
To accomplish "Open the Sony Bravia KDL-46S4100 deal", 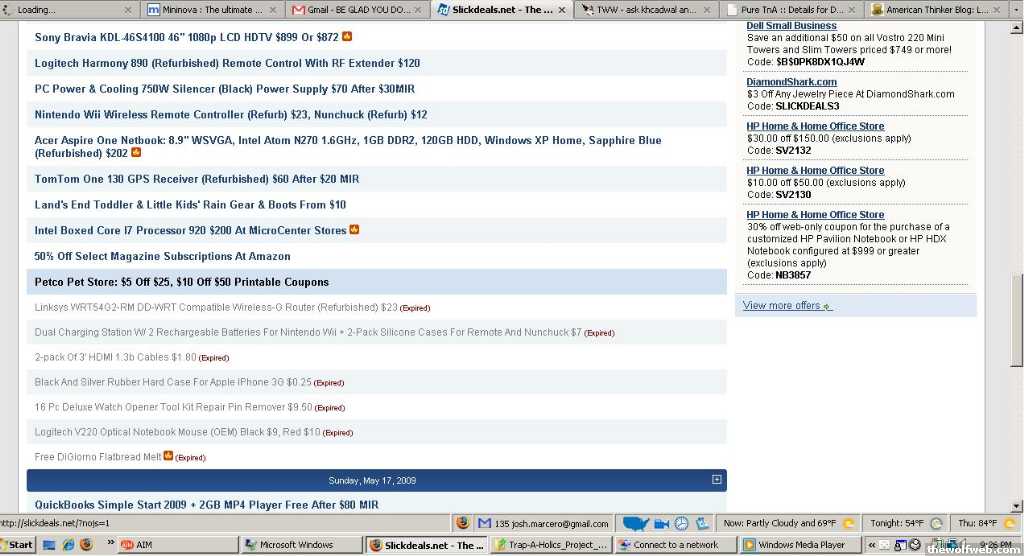I will point(186,37).
